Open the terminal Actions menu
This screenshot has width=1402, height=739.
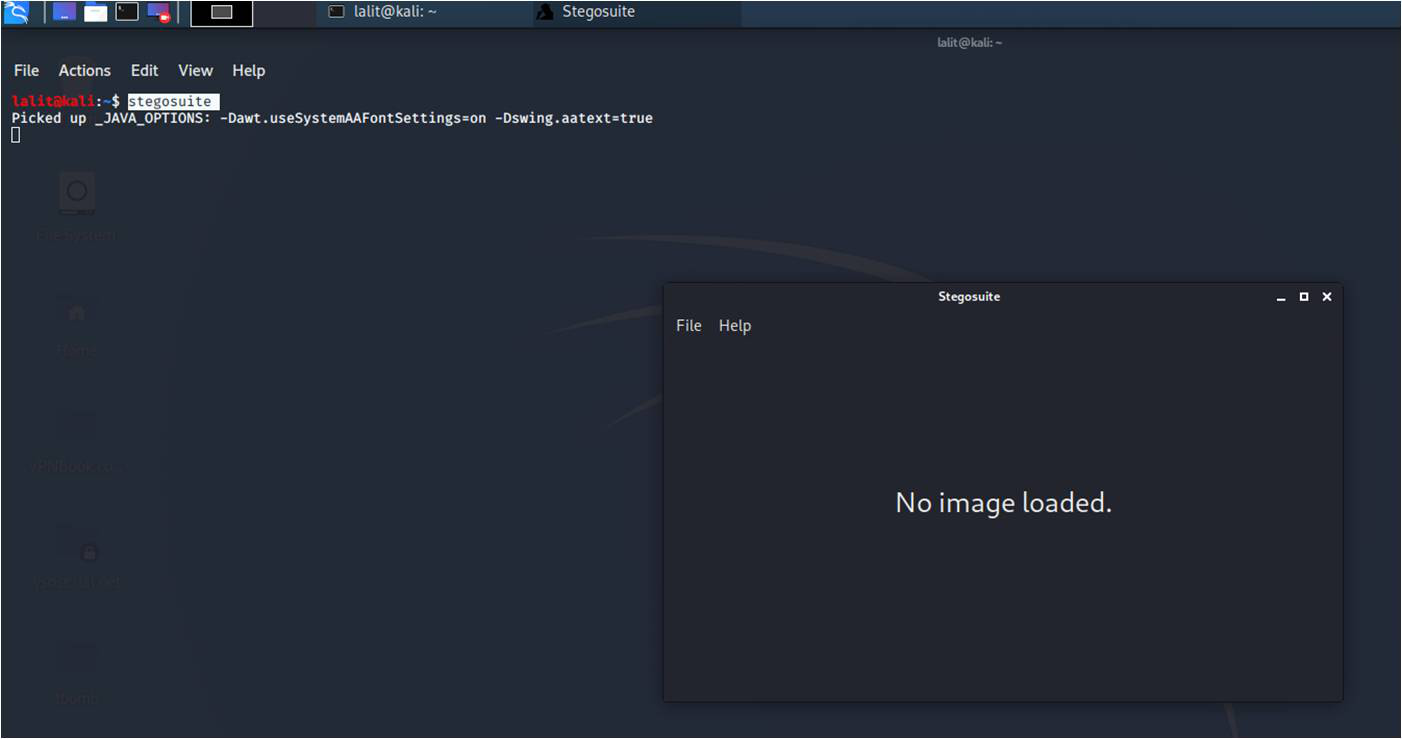85,70
